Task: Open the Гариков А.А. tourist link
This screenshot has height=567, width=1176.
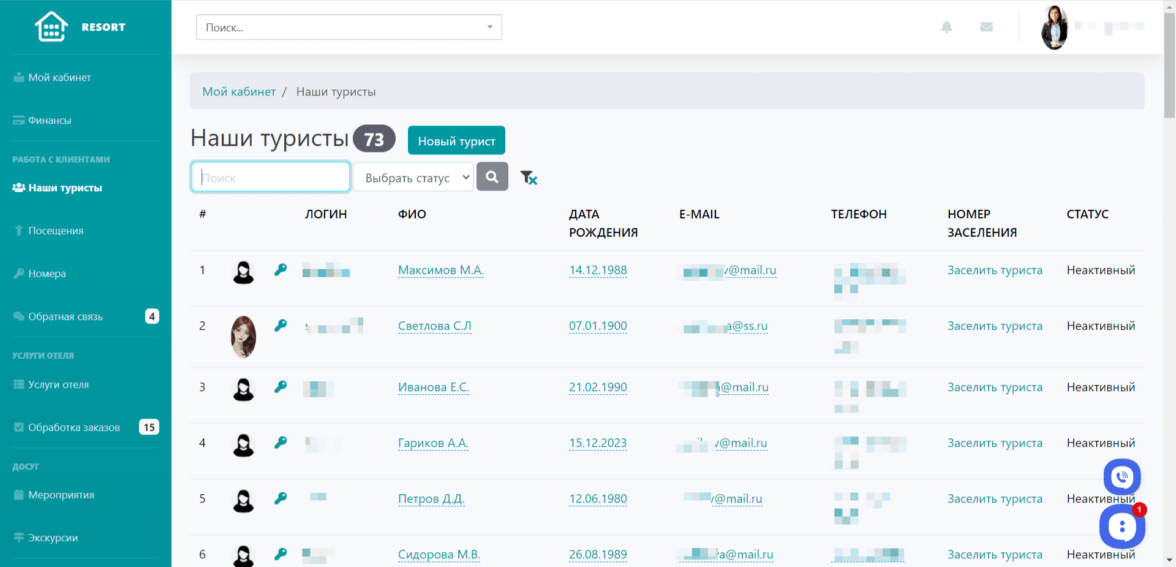Action: tap(432, 443)
